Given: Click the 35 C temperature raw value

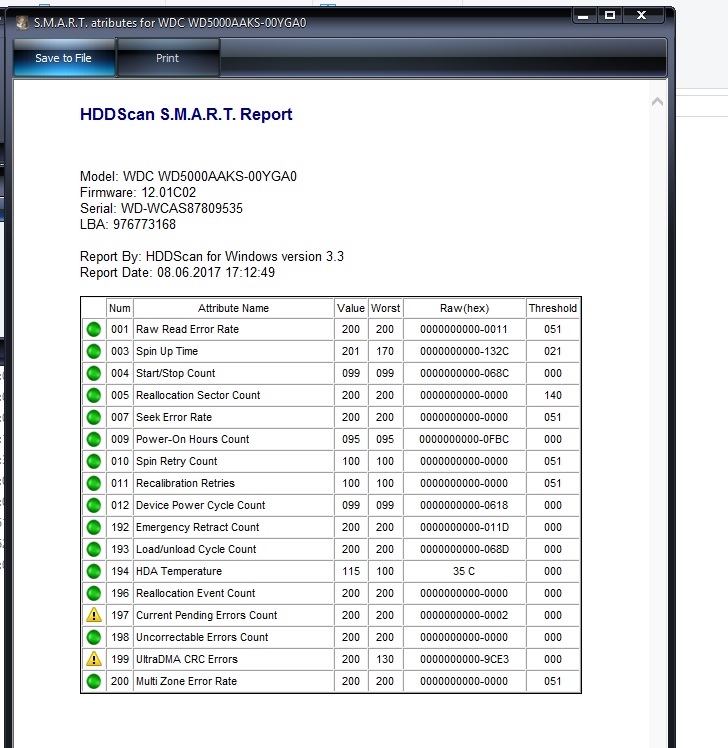Looking at the screenshot, I should [x=464, y=571].
